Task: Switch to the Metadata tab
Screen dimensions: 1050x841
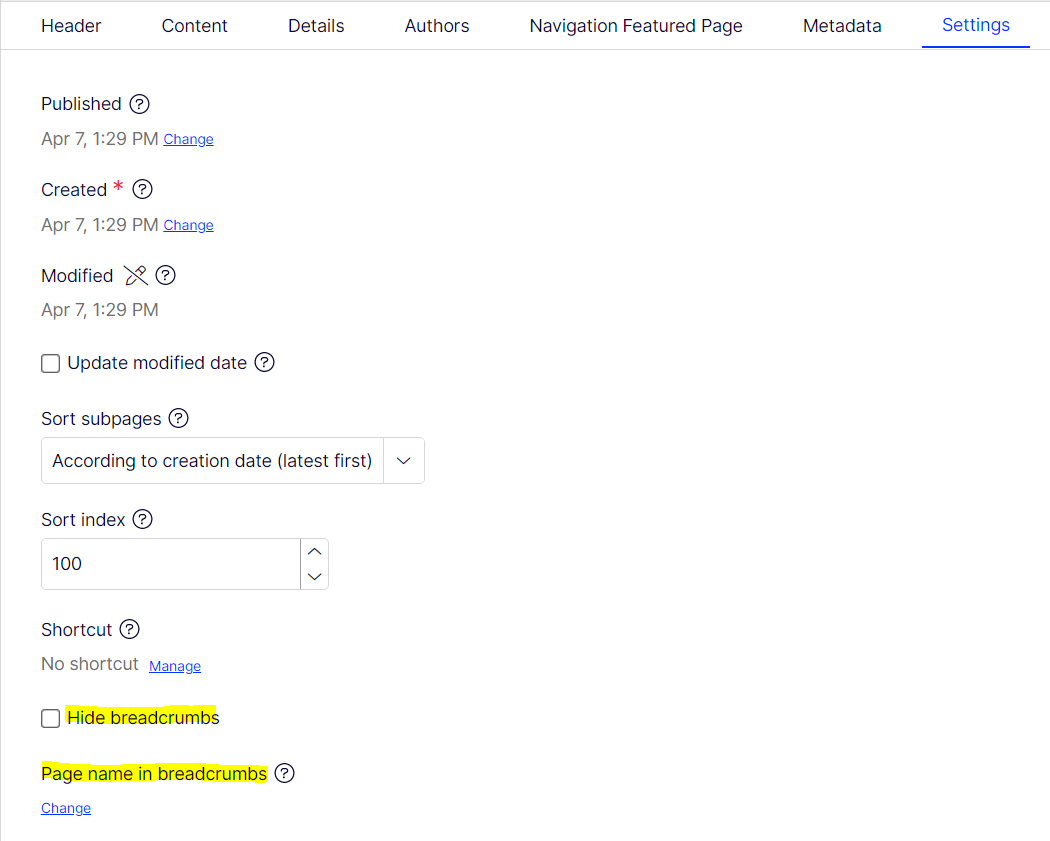Action: 842,26
